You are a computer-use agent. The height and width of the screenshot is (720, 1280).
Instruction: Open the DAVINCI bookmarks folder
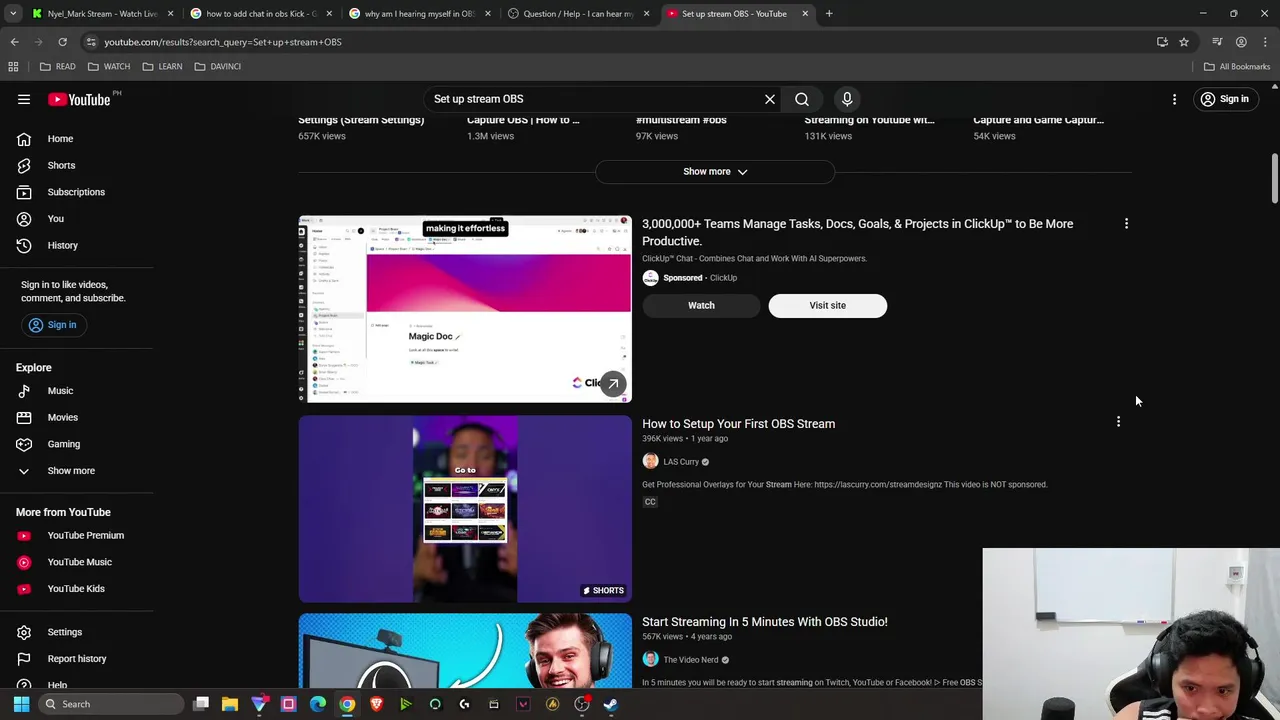[217, 66]
